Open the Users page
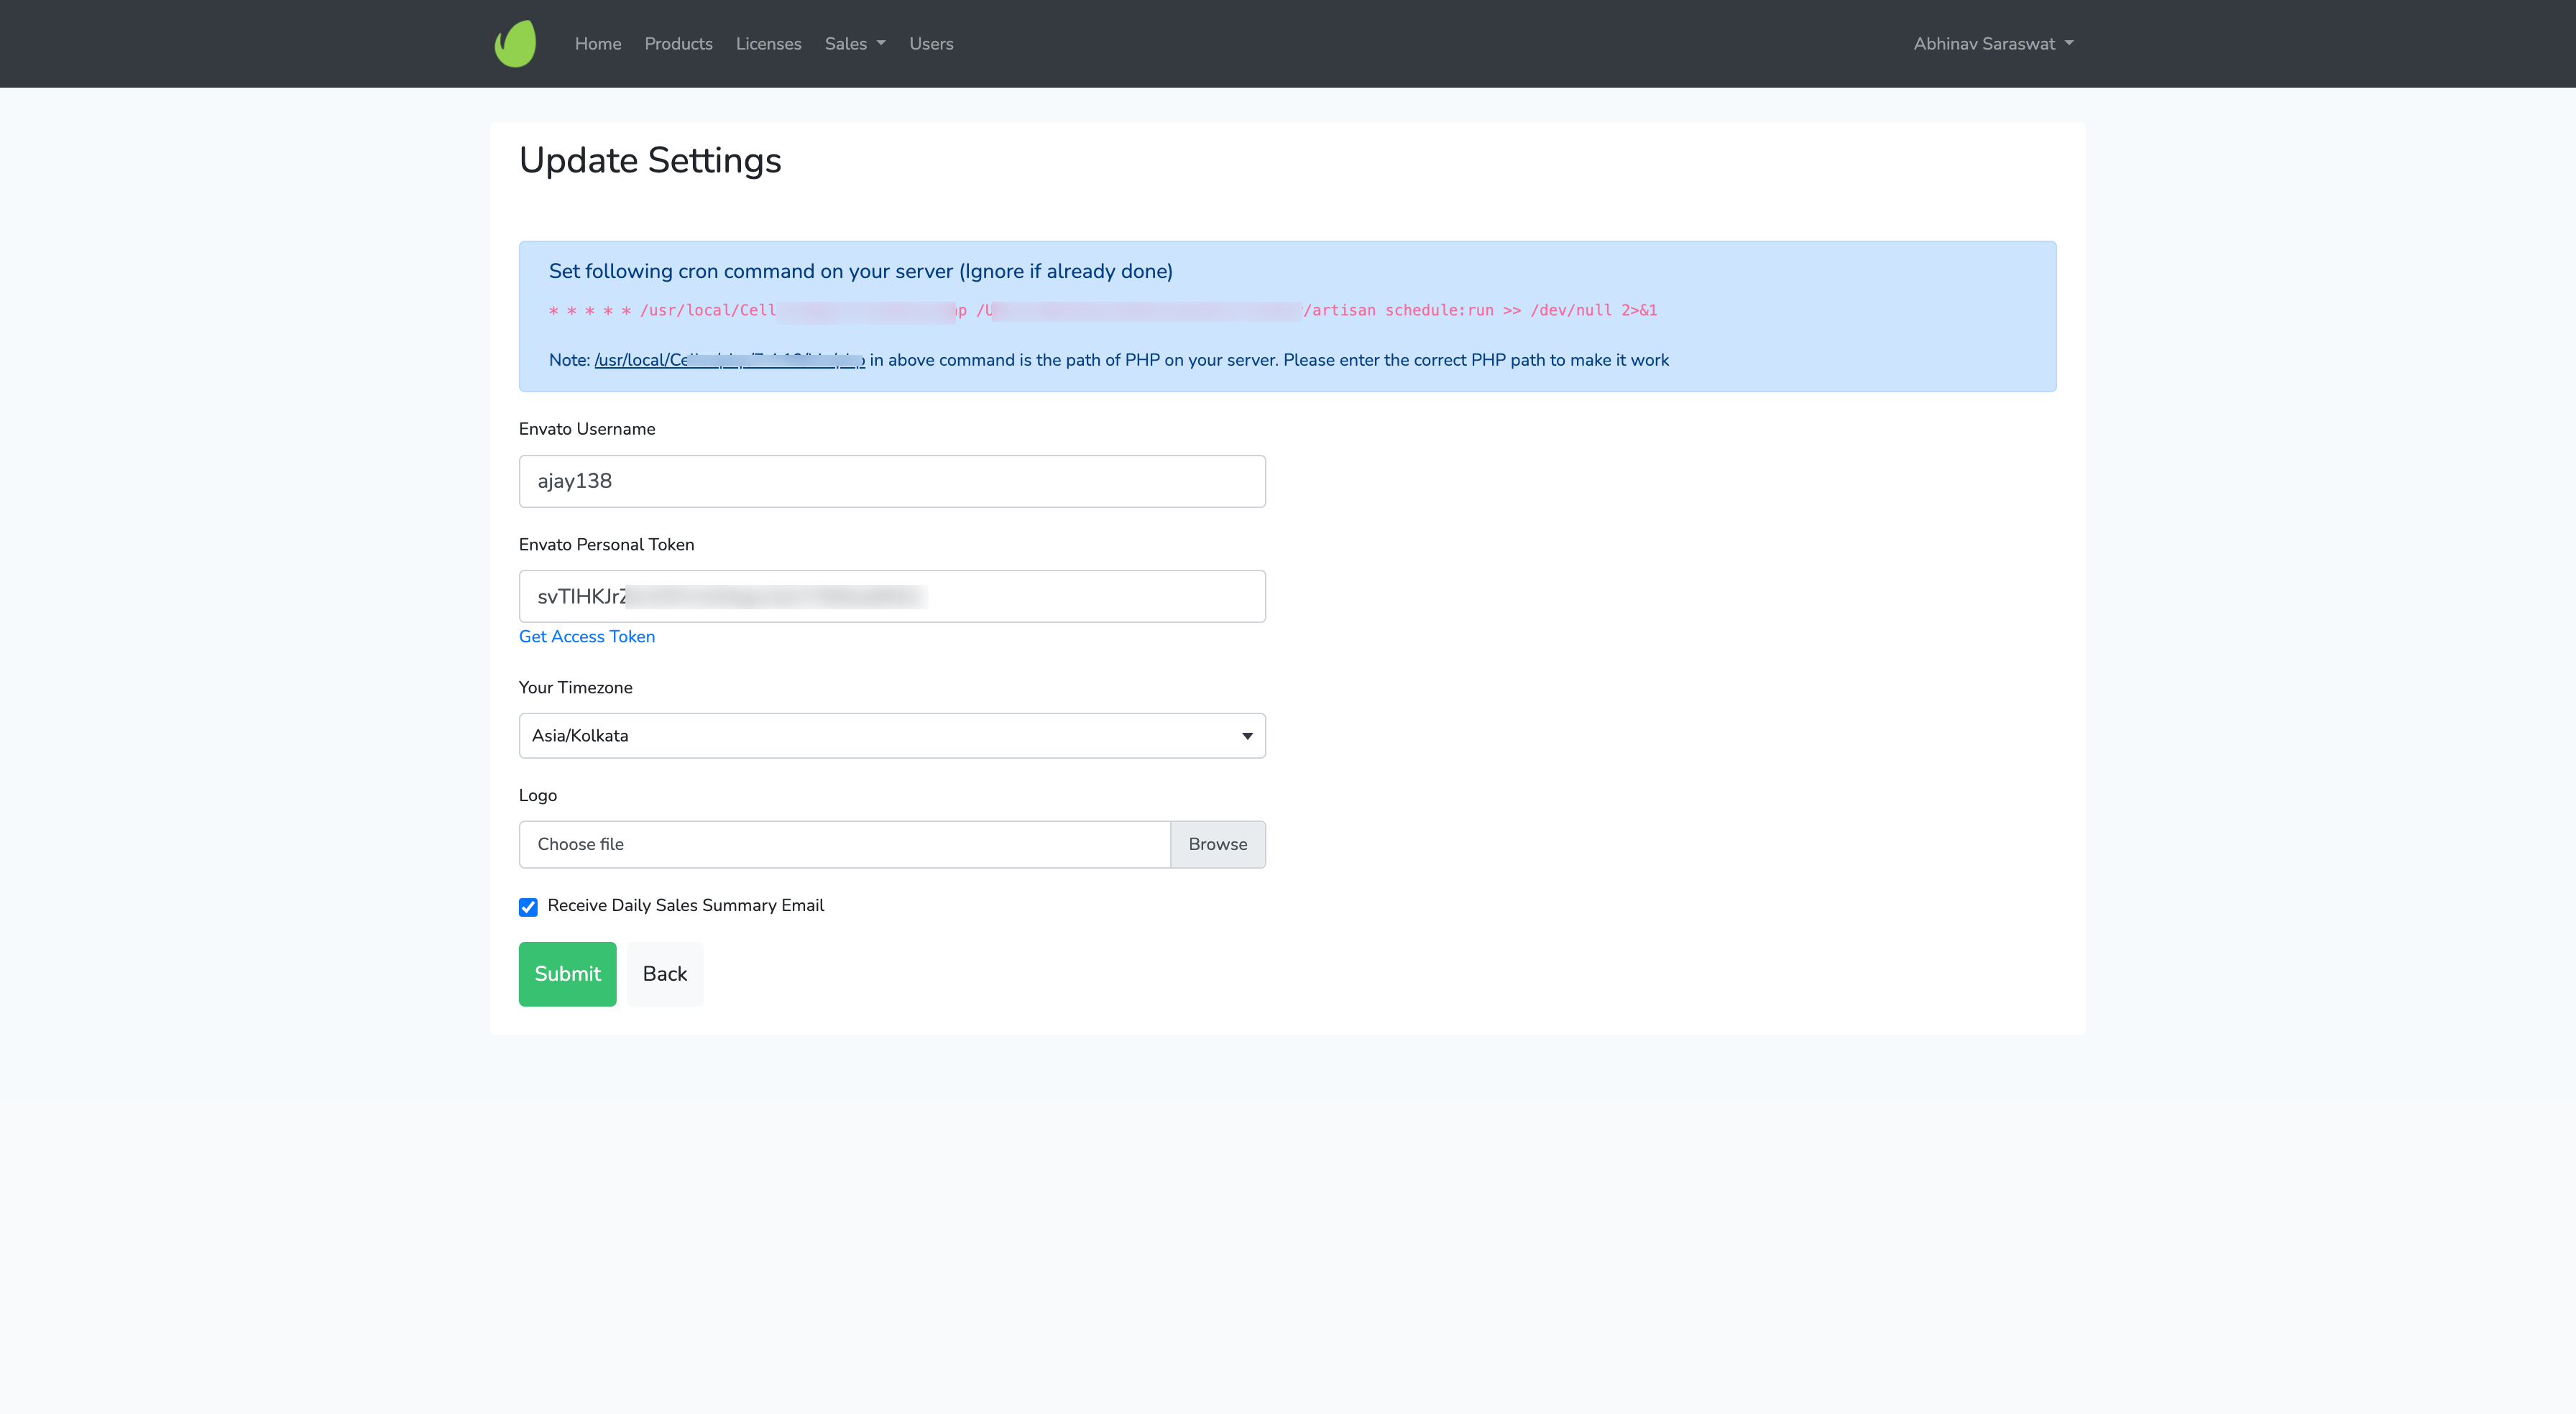2576x1414 pixels. [930, 44]
